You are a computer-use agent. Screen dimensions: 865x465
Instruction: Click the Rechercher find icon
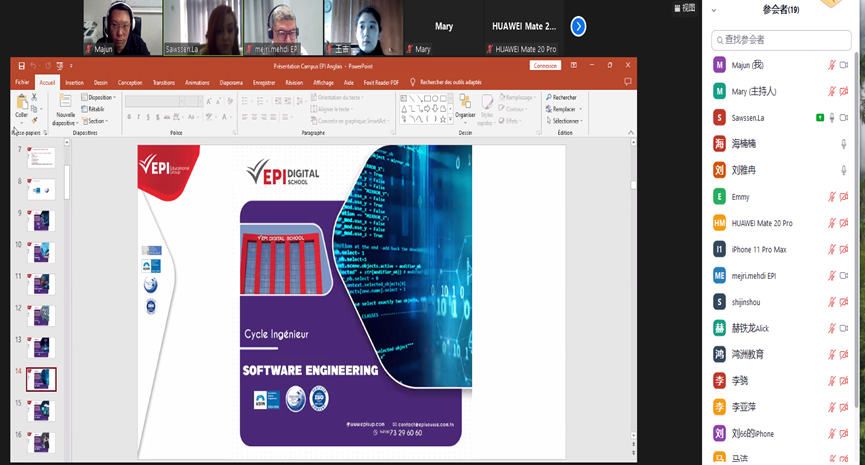(562, 98)
